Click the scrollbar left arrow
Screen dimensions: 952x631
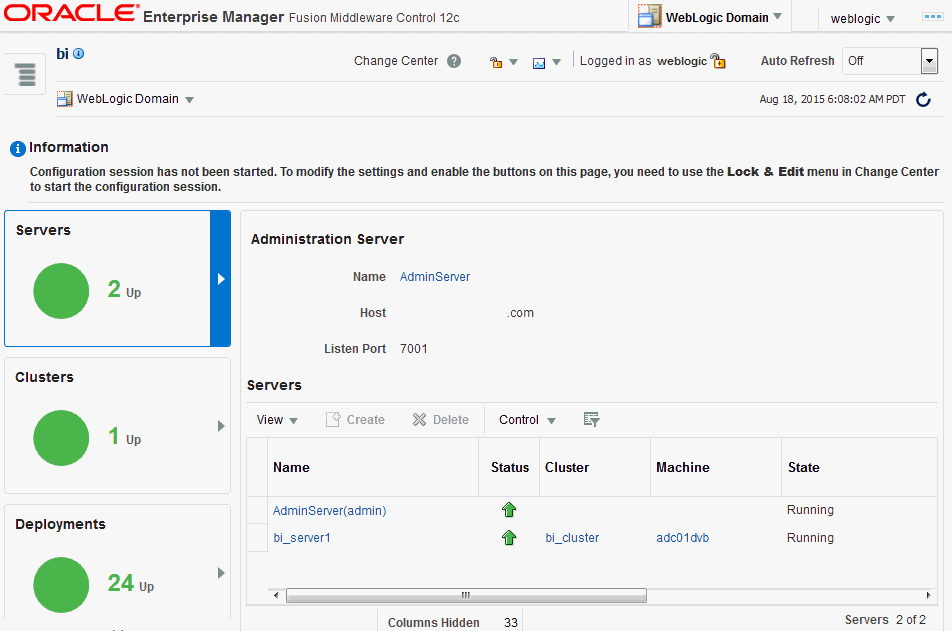coord(276,595)
